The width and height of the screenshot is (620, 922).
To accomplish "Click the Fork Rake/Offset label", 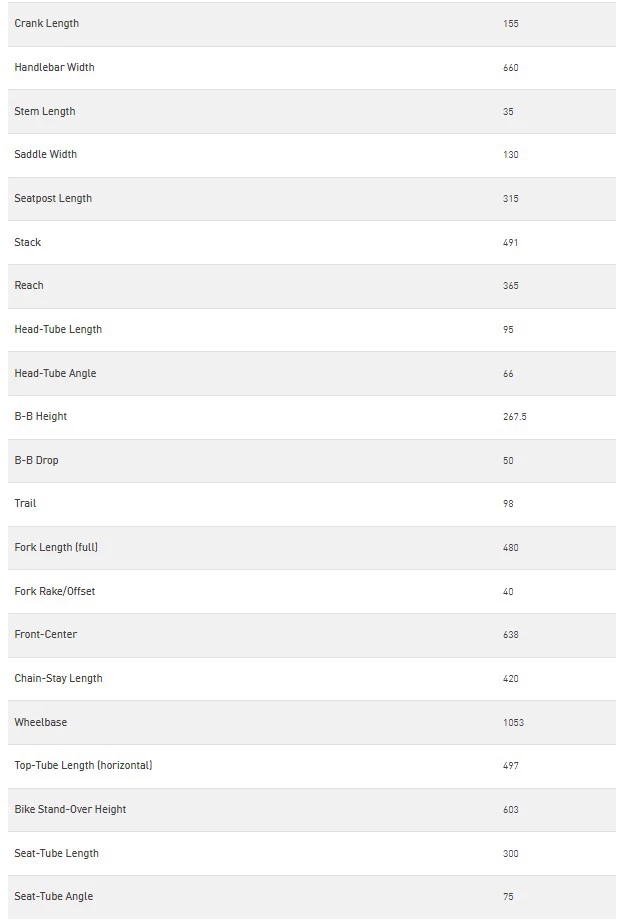I will point(55,591).
